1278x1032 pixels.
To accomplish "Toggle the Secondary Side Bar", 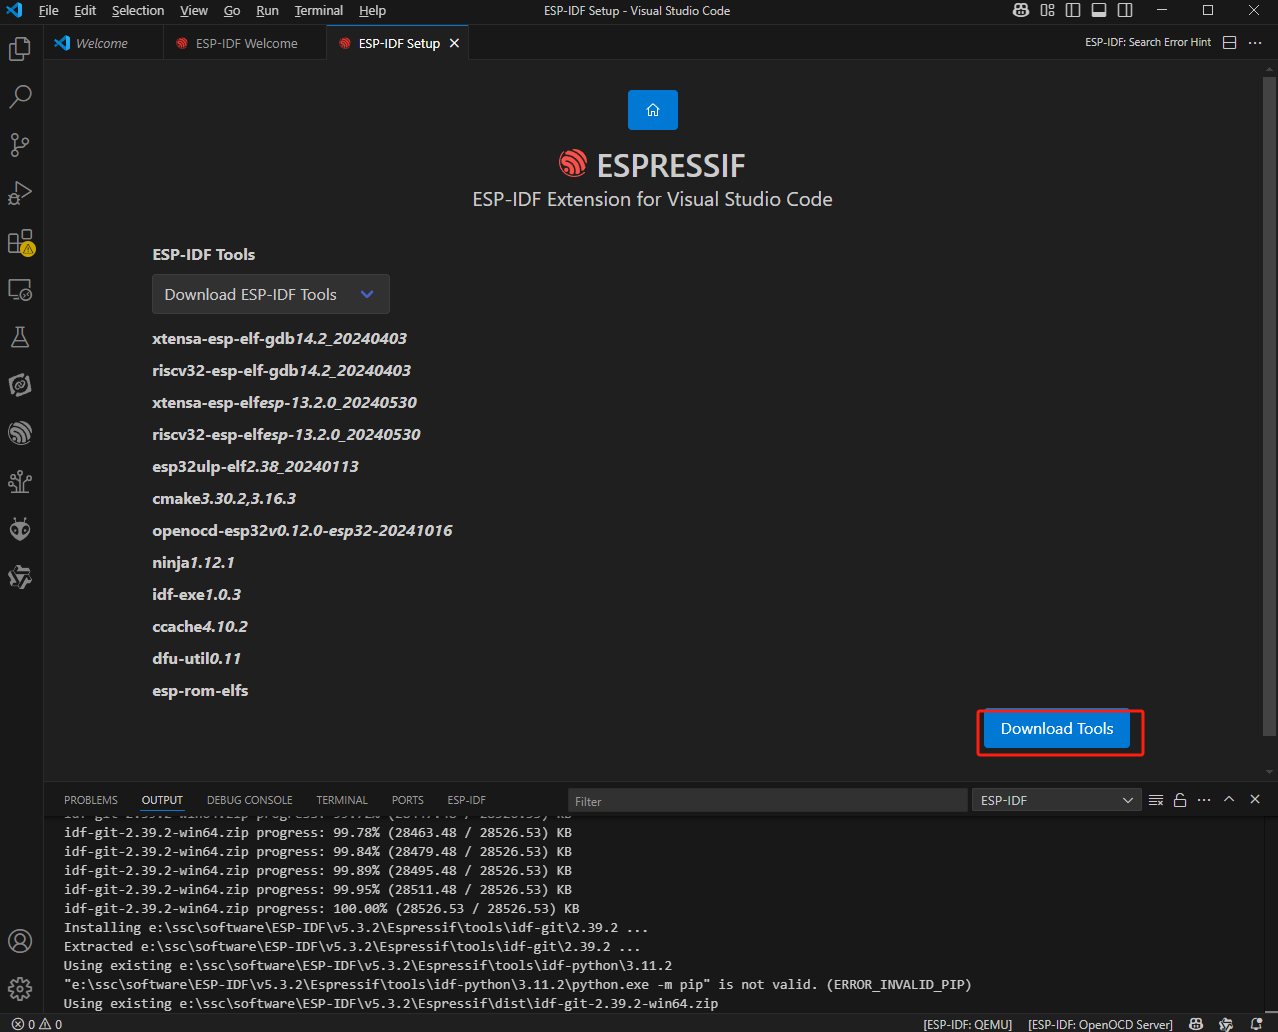I will [x=1125, y=11].
